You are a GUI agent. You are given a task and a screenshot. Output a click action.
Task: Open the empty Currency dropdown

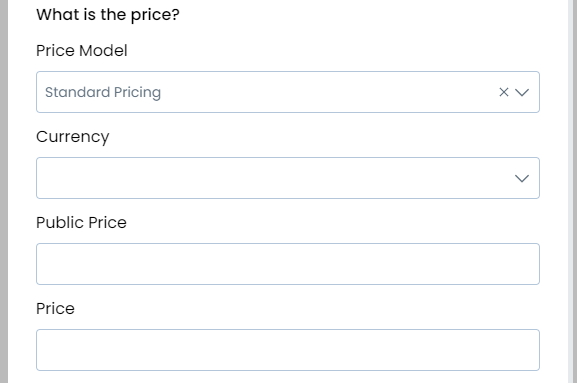tap(288, 178)
